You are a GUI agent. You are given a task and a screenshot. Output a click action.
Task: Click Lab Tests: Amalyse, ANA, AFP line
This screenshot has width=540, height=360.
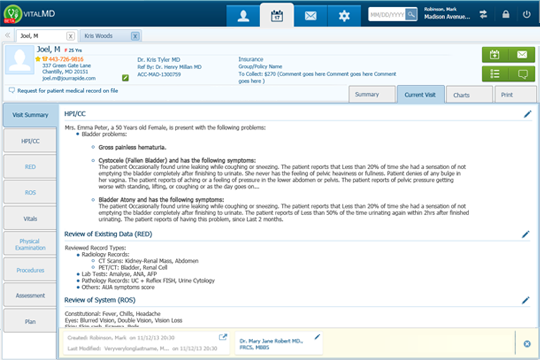(x=119, y=274)
